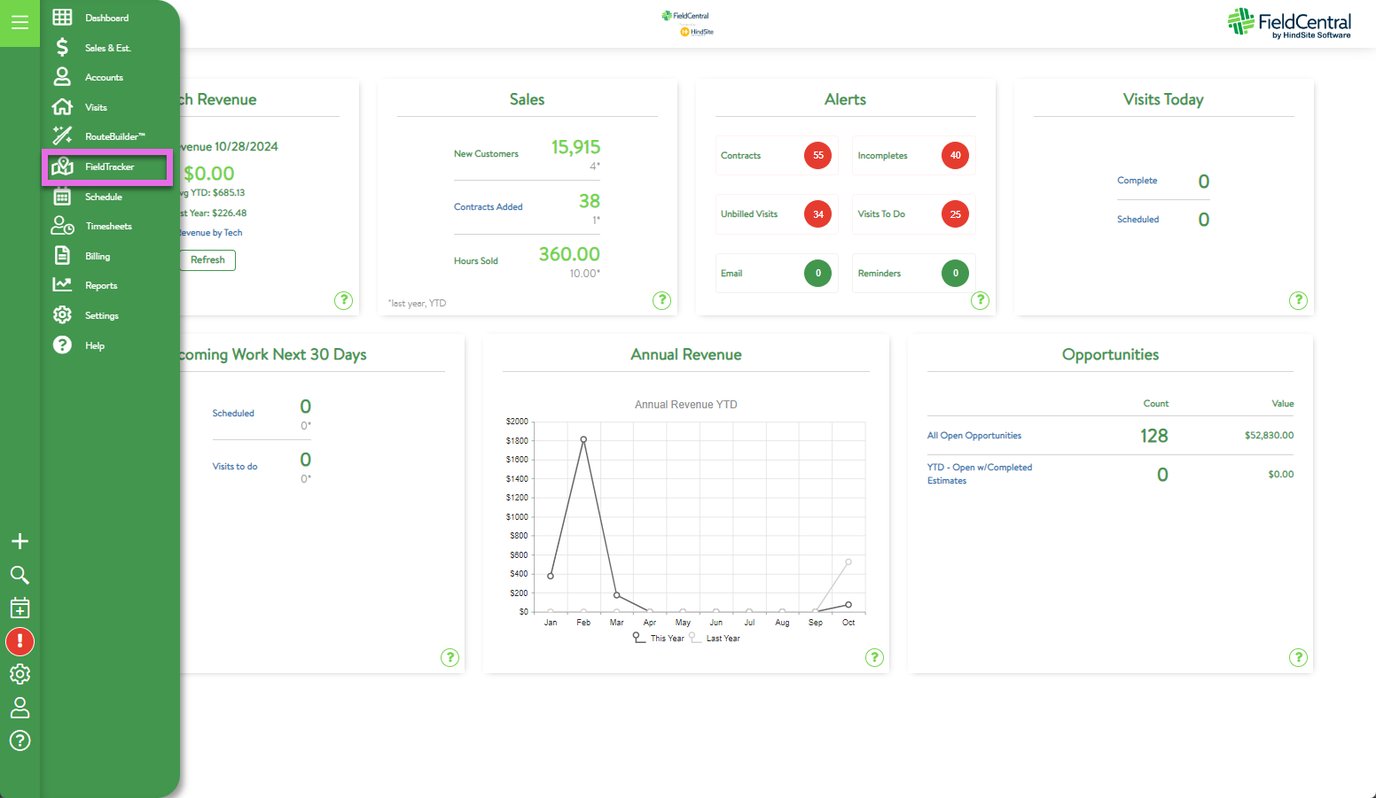Click the Annual Revenue chart help icon

coord(874,657)
